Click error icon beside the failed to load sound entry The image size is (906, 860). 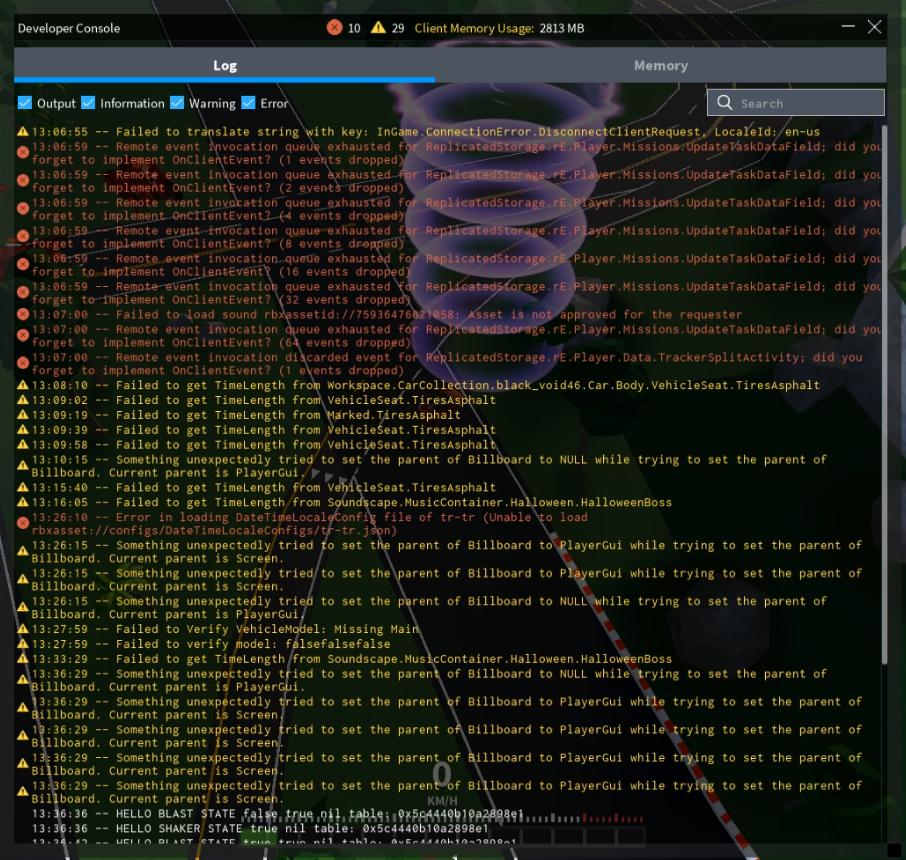click(23, 314)
